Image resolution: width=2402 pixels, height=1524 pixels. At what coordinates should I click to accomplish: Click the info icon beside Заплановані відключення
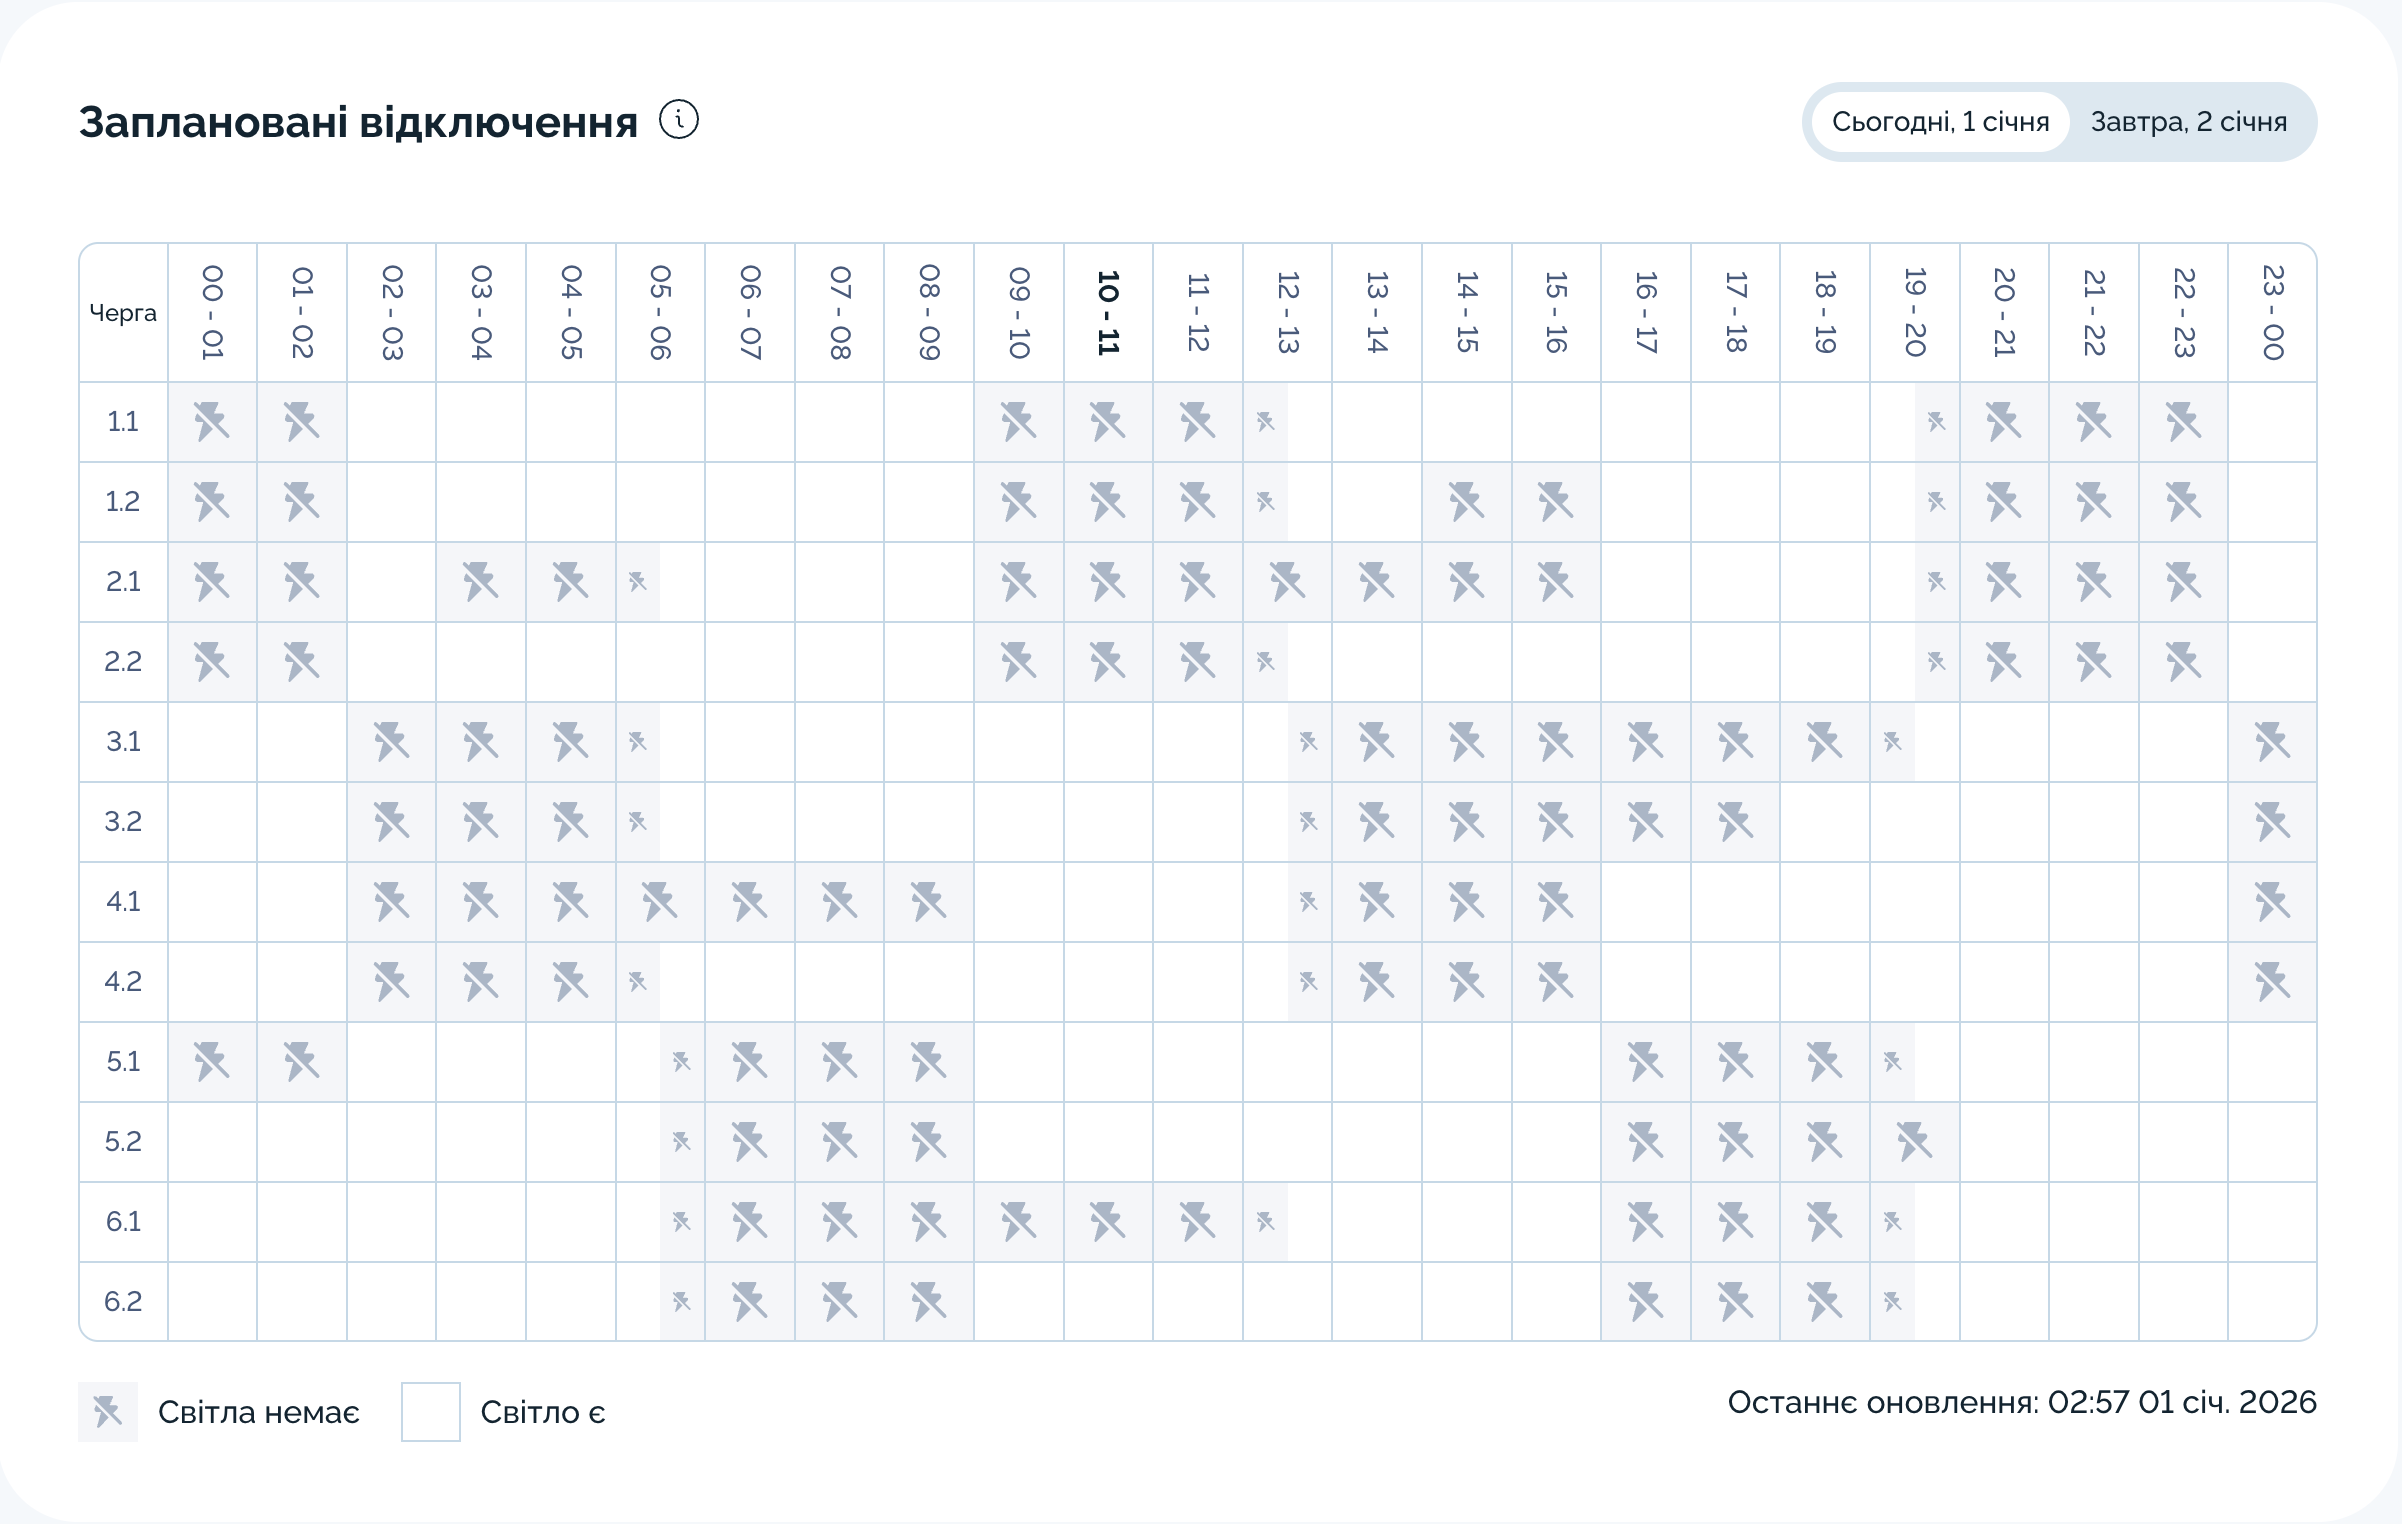pyautogui.click(x=679, y=120)
